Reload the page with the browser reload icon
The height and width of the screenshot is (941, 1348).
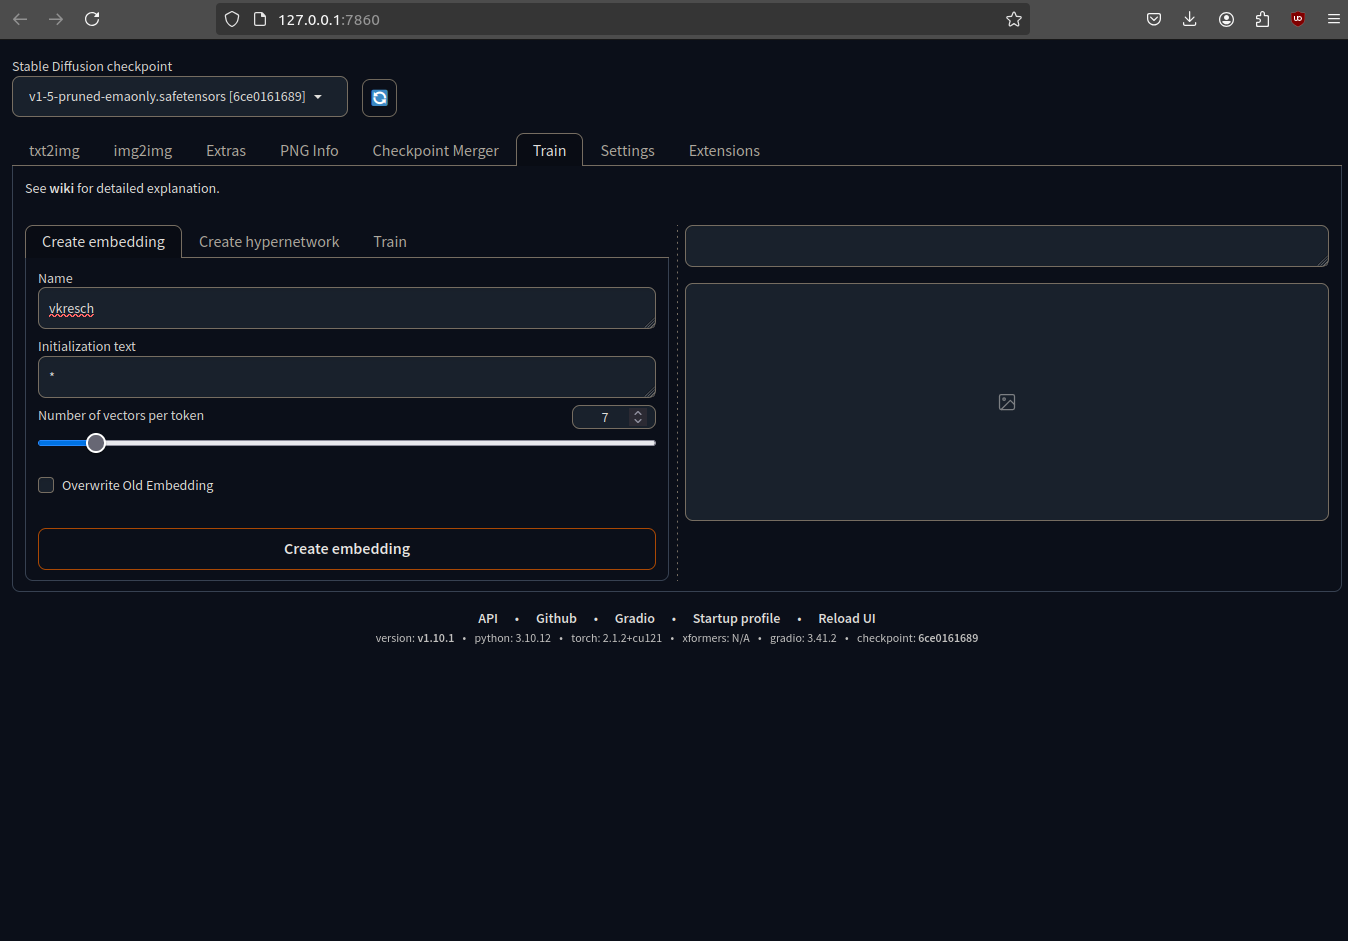[x=92, y=19]
